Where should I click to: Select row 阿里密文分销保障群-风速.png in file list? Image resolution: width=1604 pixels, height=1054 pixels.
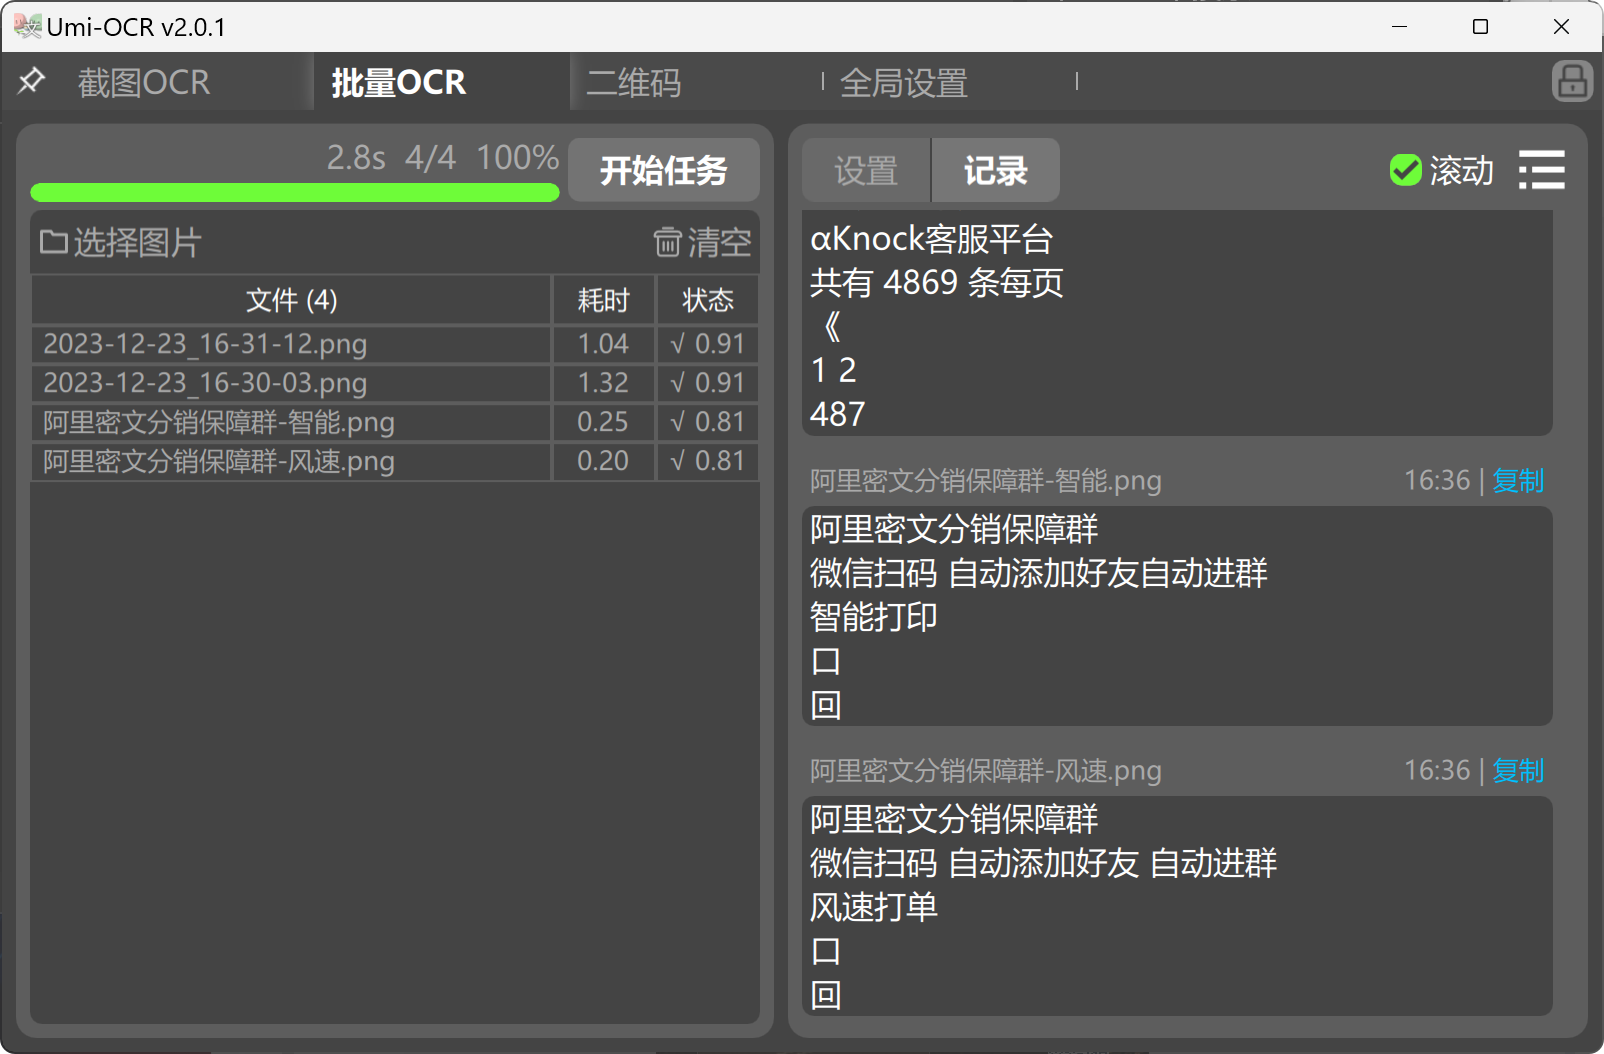(x=291, y=461)
